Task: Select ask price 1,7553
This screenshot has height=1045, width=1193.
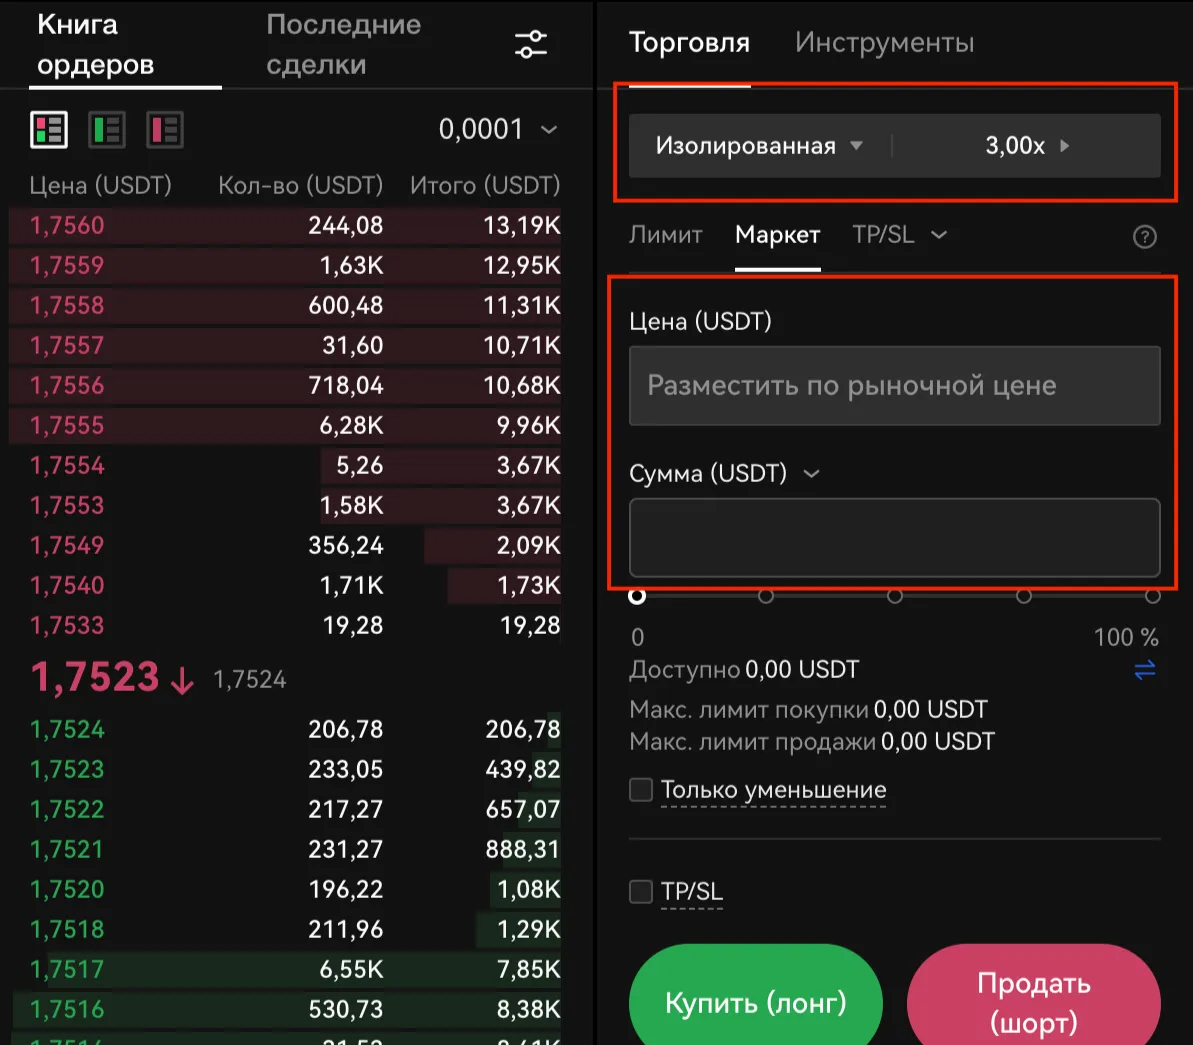Action: click(x=67, y=505)
